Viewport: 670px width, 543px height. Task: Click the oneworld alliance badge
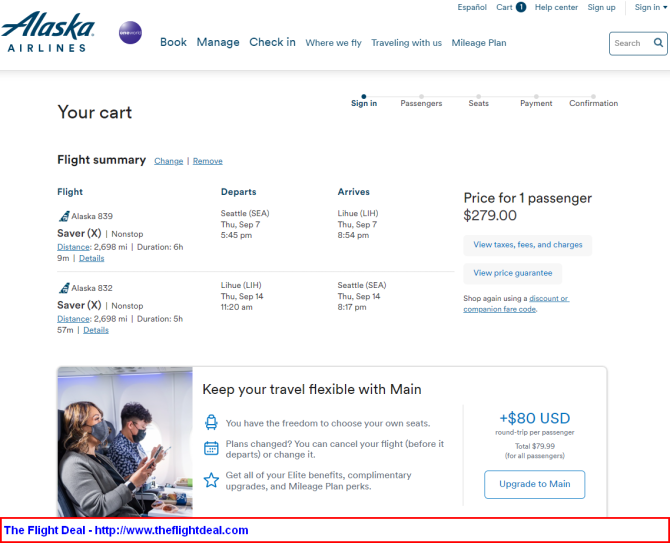[x=130, y=32]
